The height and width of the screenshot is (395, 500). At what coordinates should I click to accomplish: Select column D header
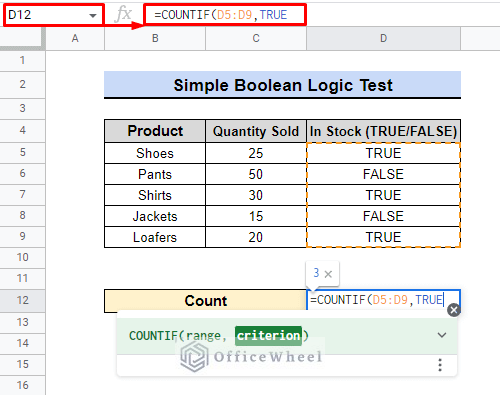(x=383, y=38)
